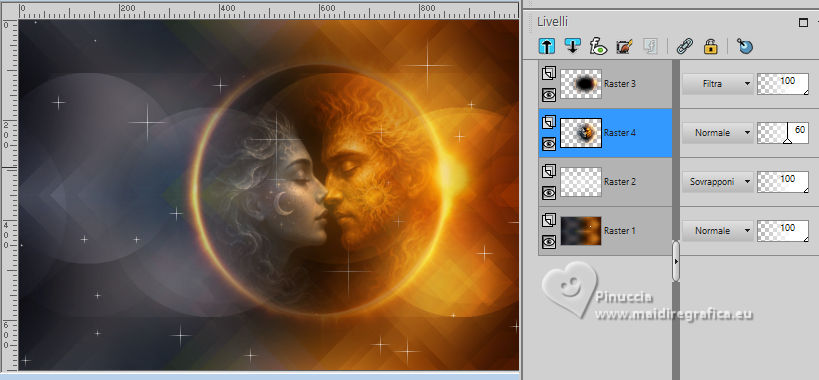
Task: Click the link layers chain icon
Action: (684, 46)
